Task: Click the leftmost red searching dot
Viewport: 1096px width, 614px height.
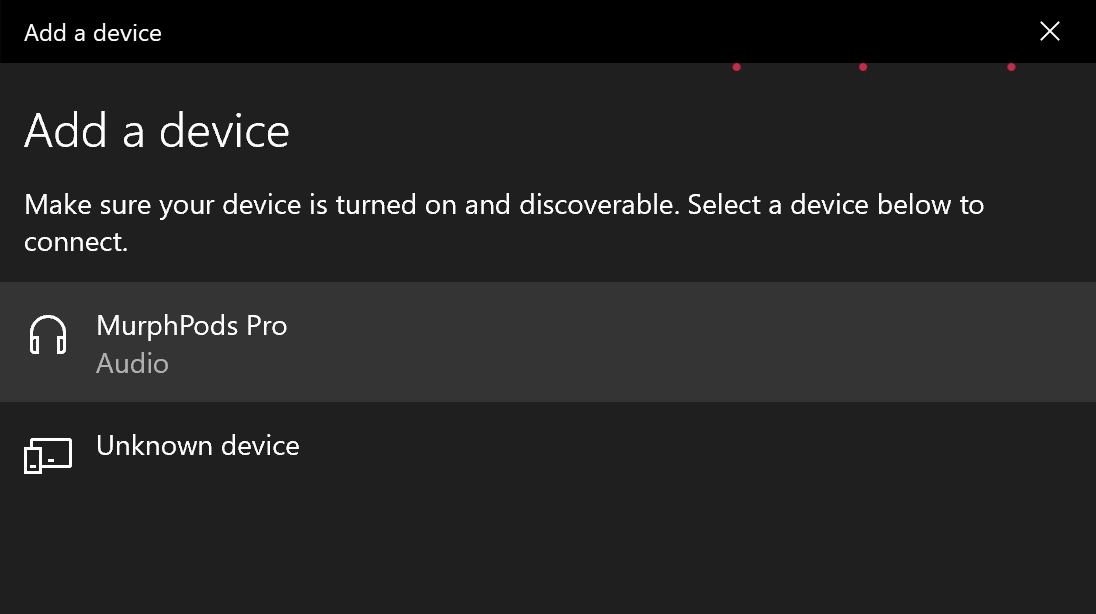Action: tap(737, 67)
